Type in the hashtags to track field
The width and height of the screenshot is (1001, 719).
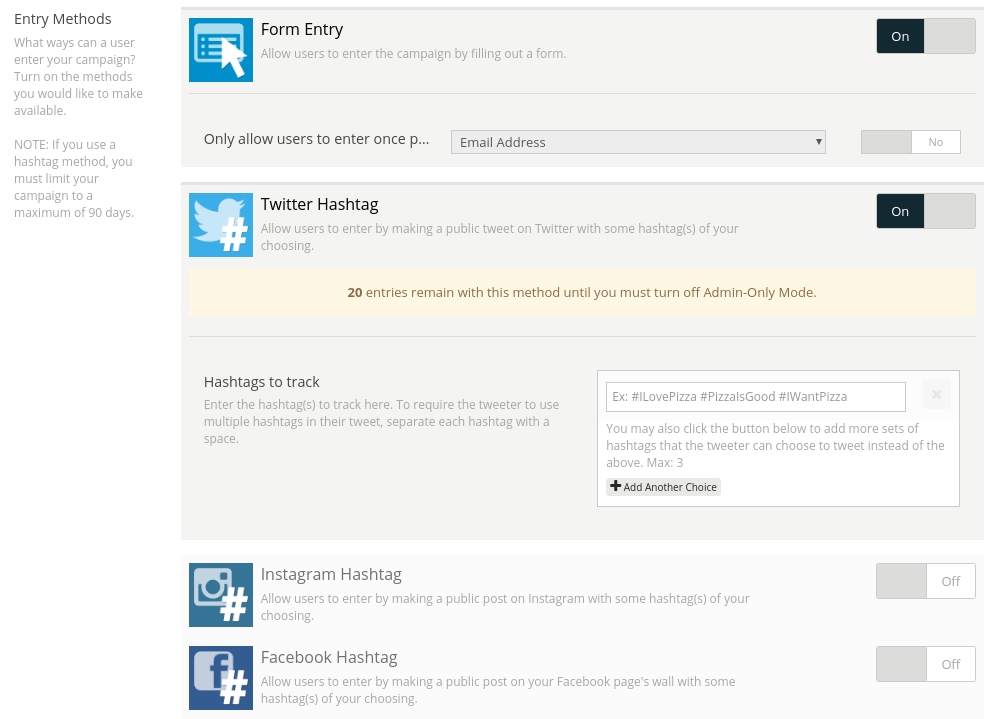(755, 397)
